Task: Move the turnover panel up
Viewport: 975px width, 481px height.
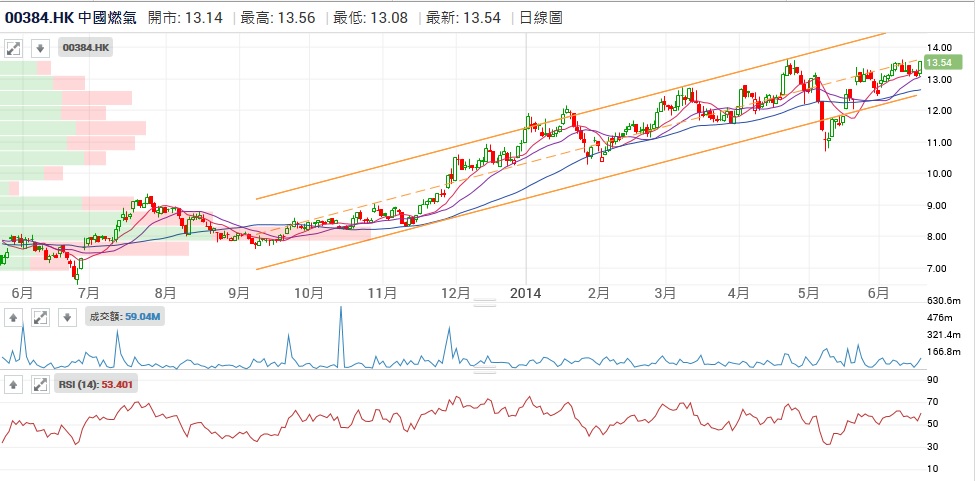Action: coord(15,318)
